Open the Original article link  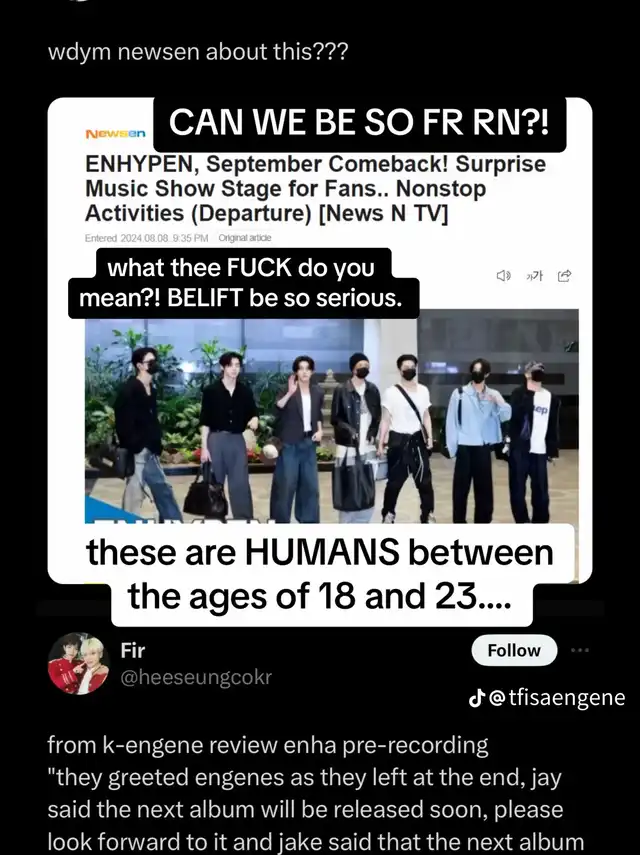tap(245, 238)
